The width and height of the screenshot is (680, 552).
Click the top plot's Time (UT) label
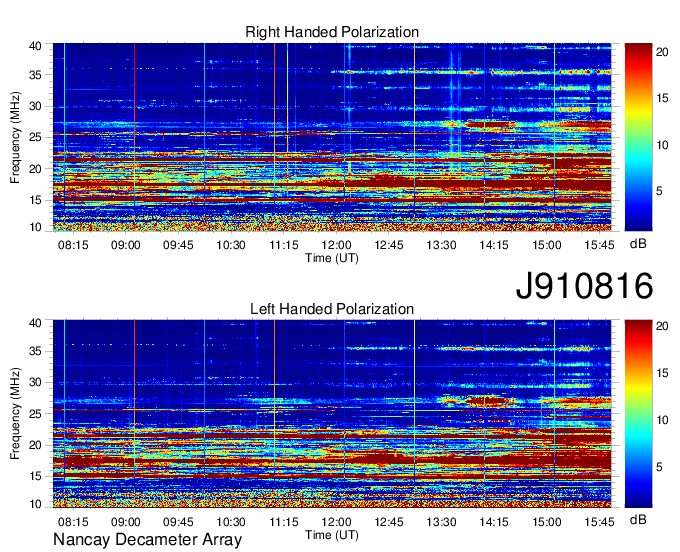coord(332,258)
